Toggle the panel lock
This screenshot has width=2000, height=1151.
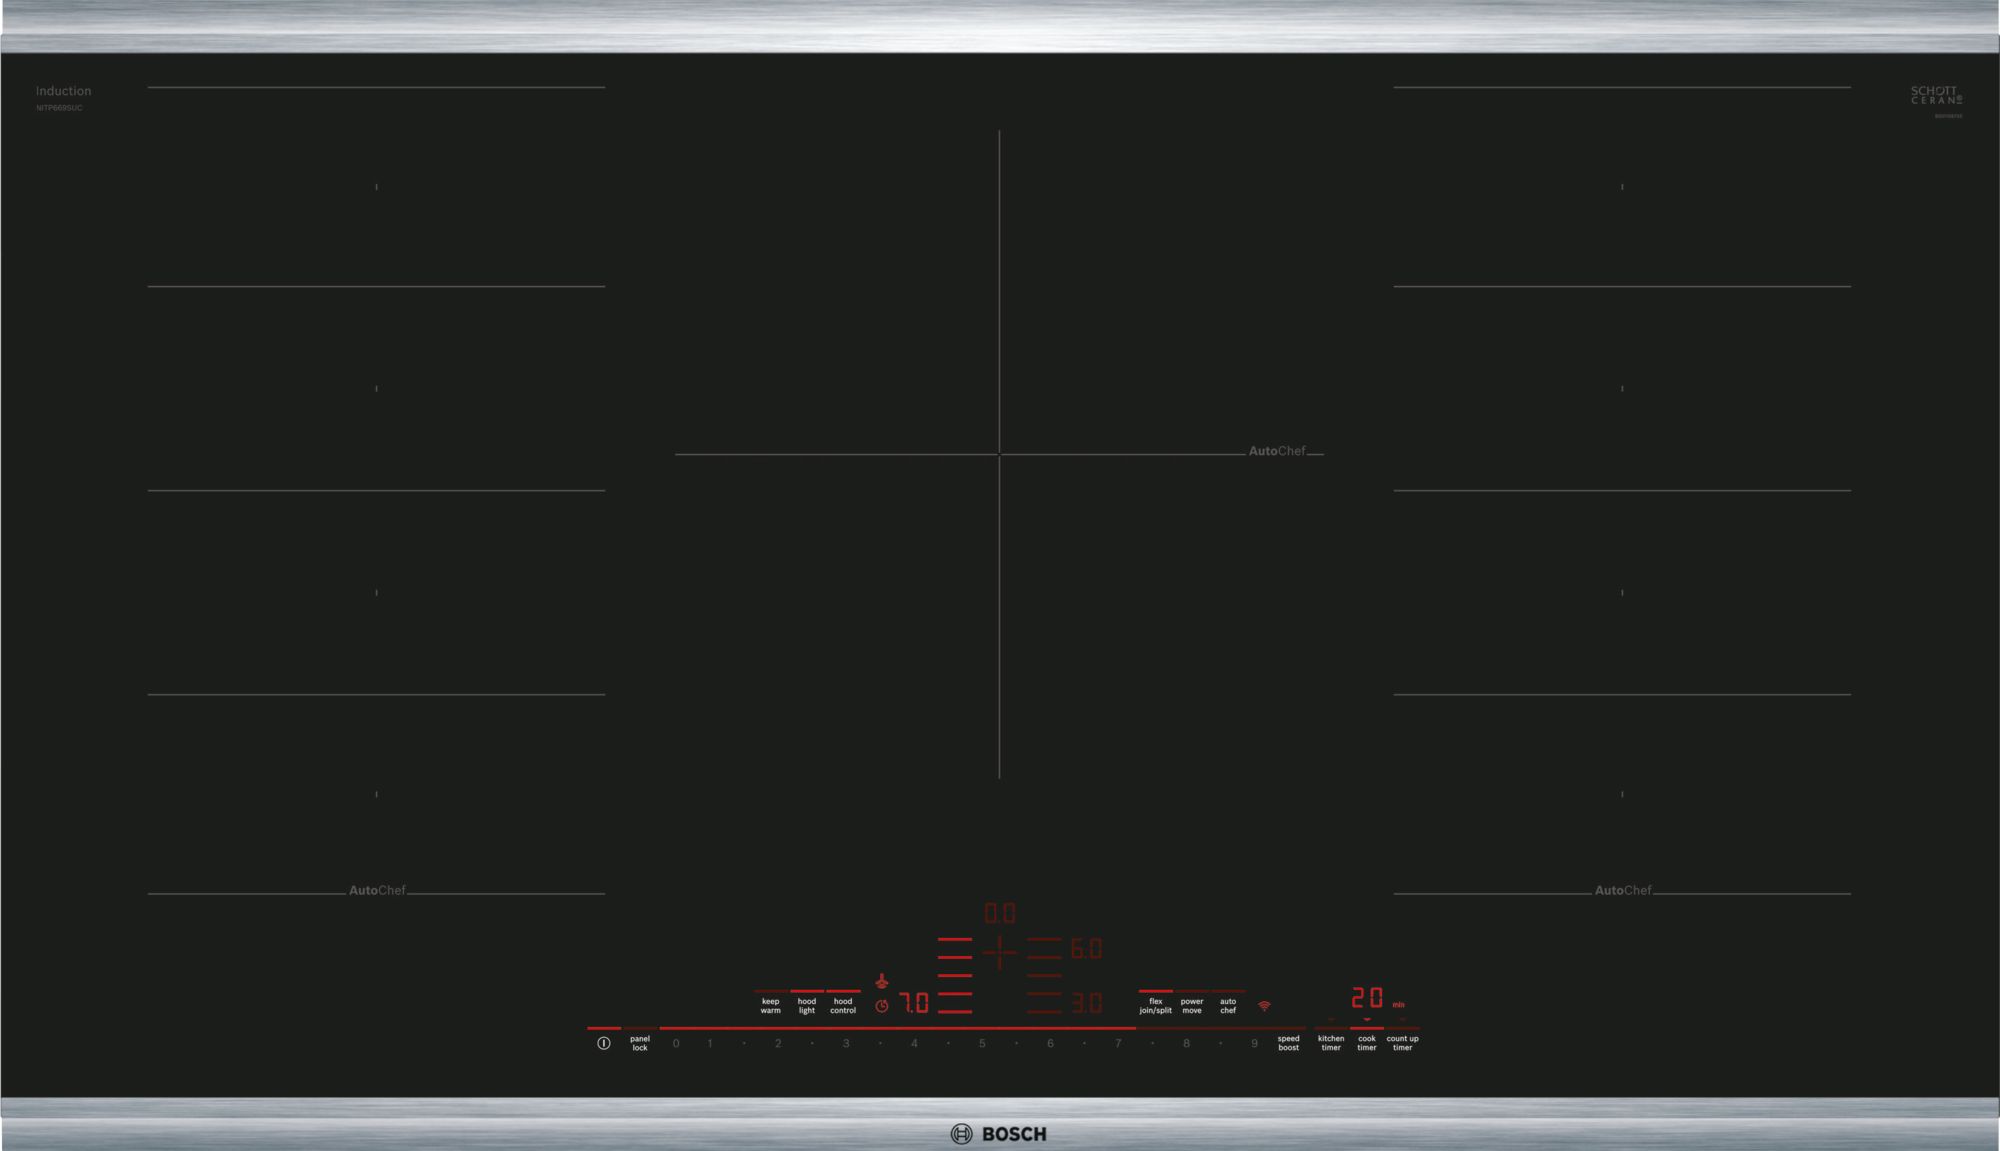(x=640, y=1043)
